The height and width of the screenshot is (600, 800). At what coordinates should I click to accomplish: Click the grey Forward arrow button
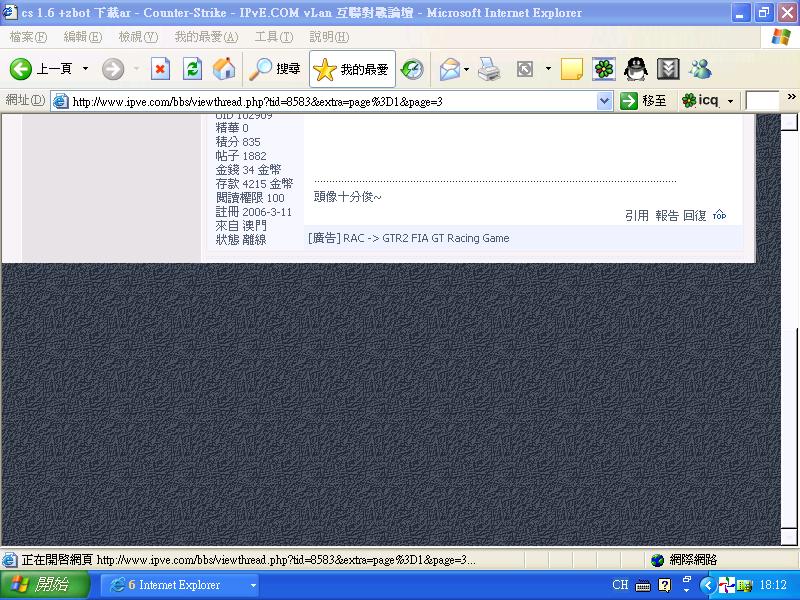pos(113,69)
